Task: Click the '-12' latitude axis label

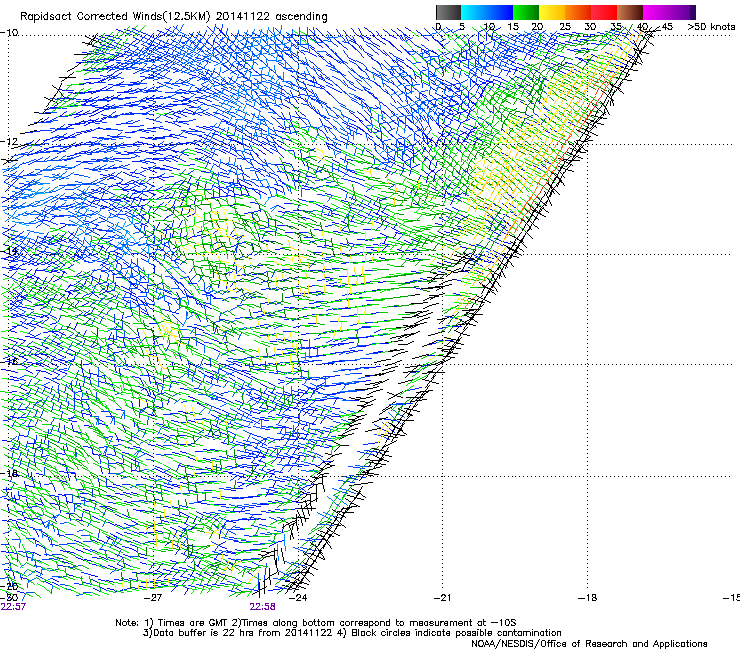Action: 9,142
